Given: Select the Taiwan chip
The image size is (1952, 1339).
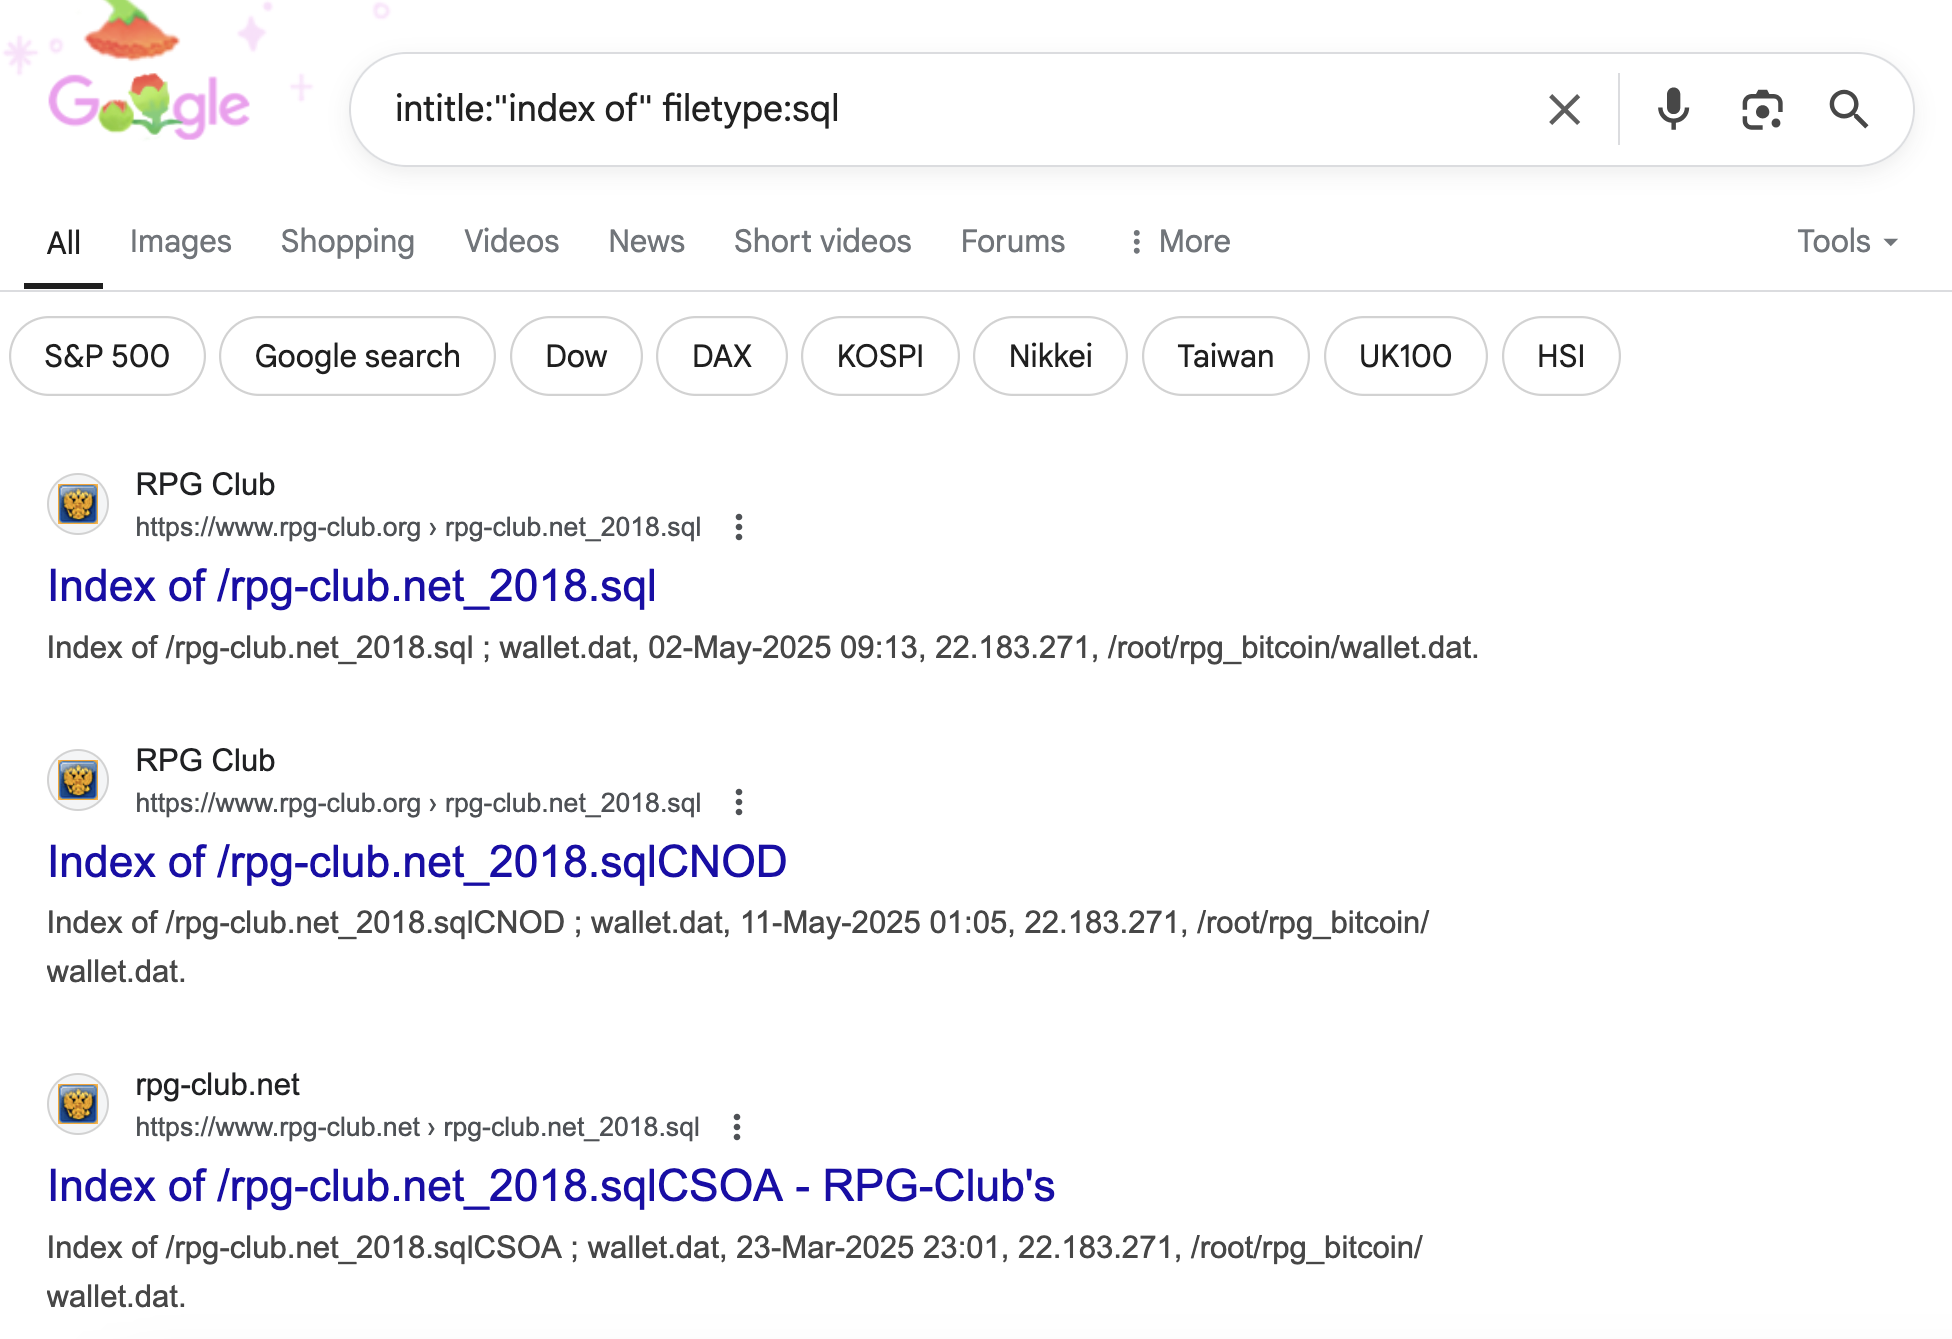Looking at the screenshot, I should (1225, 356).
